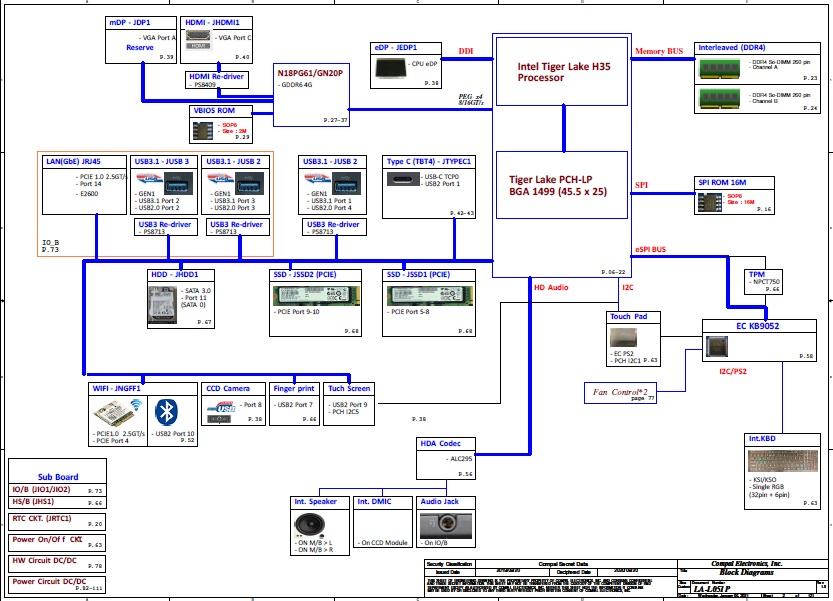
Task: Click the USB logo in CCD Camera block
Action: [x=221, y=409]
